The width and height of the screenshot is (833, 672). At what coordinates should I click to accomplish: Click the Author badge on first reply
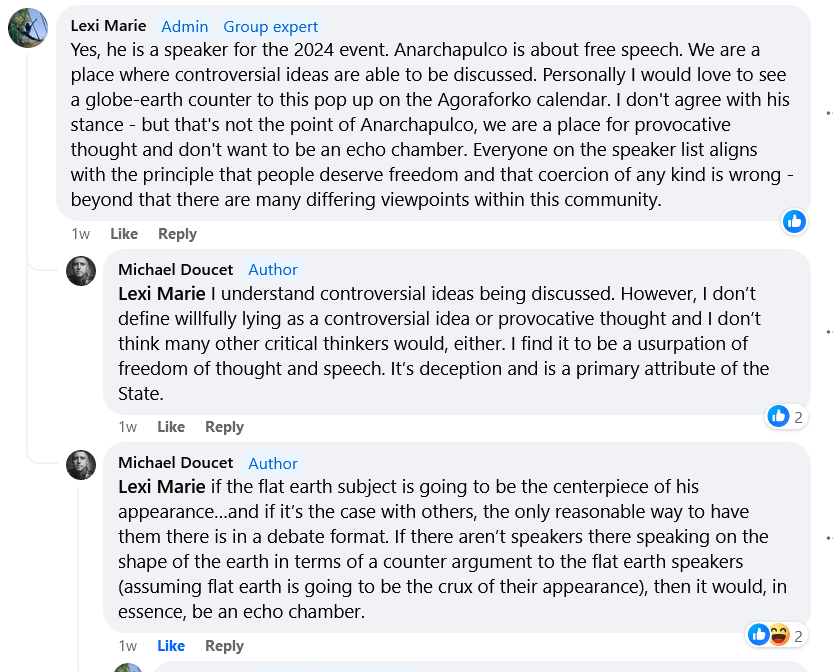point(273,270)
